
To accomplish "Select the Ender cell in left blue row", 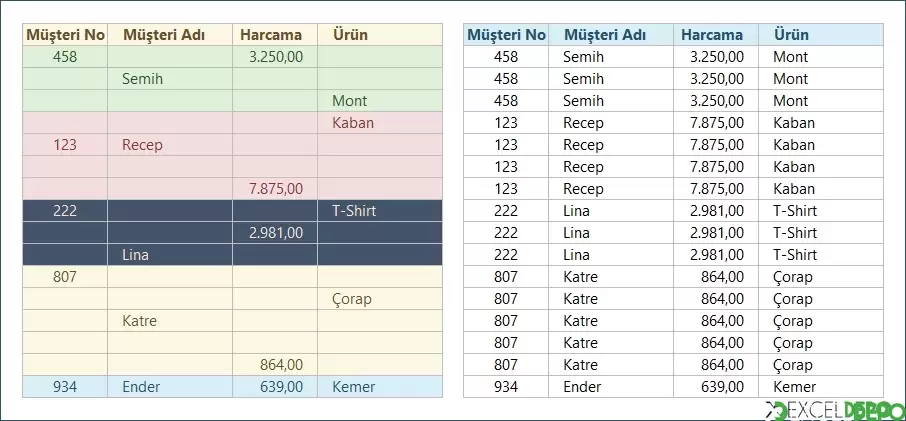I will coord(170,387).
